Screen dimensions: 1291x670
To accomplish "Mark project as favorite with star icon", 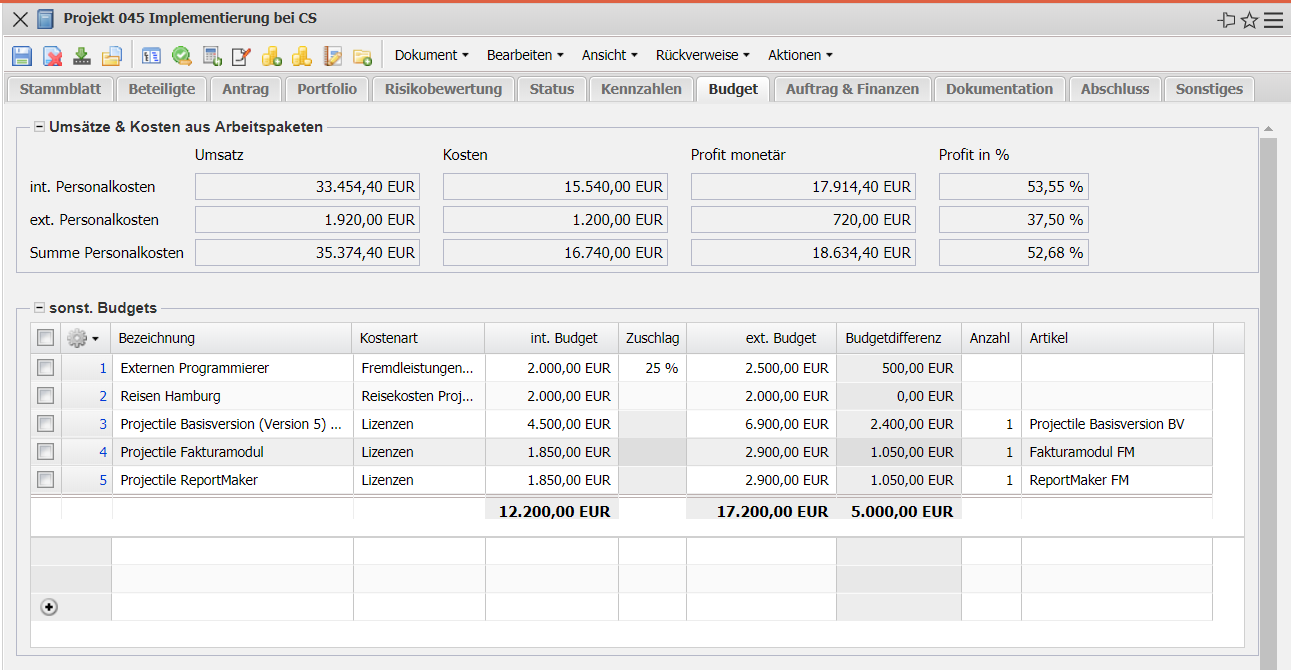I will pos(1249,20).
